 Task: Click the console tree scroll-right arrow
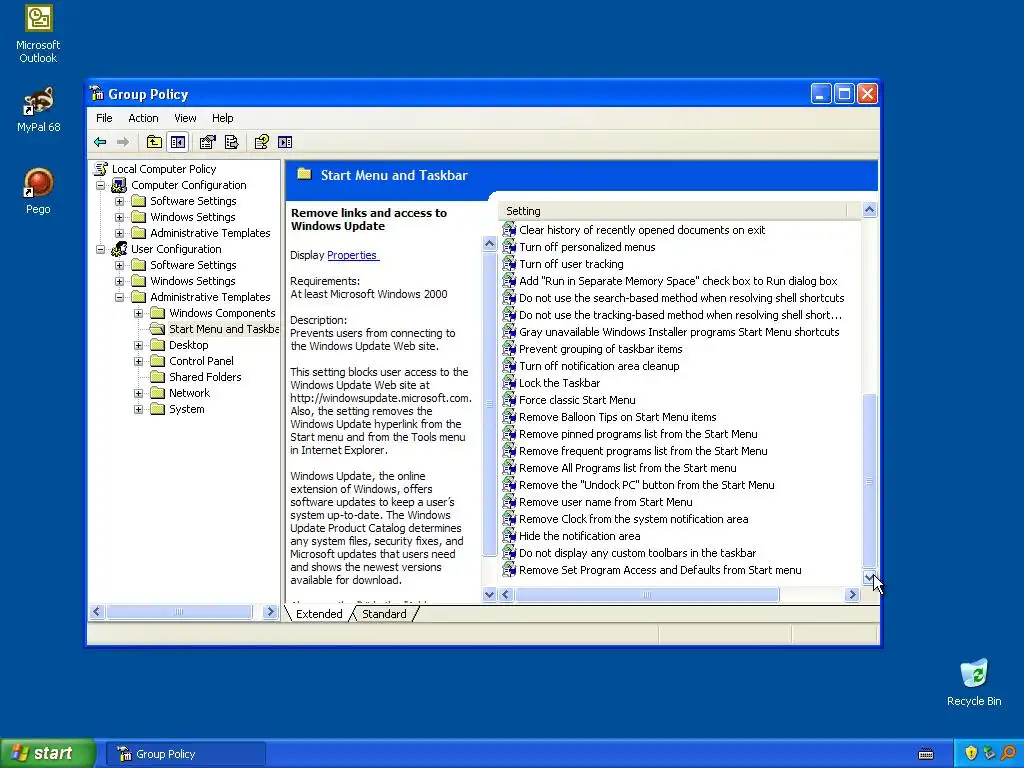click(270, 612)
